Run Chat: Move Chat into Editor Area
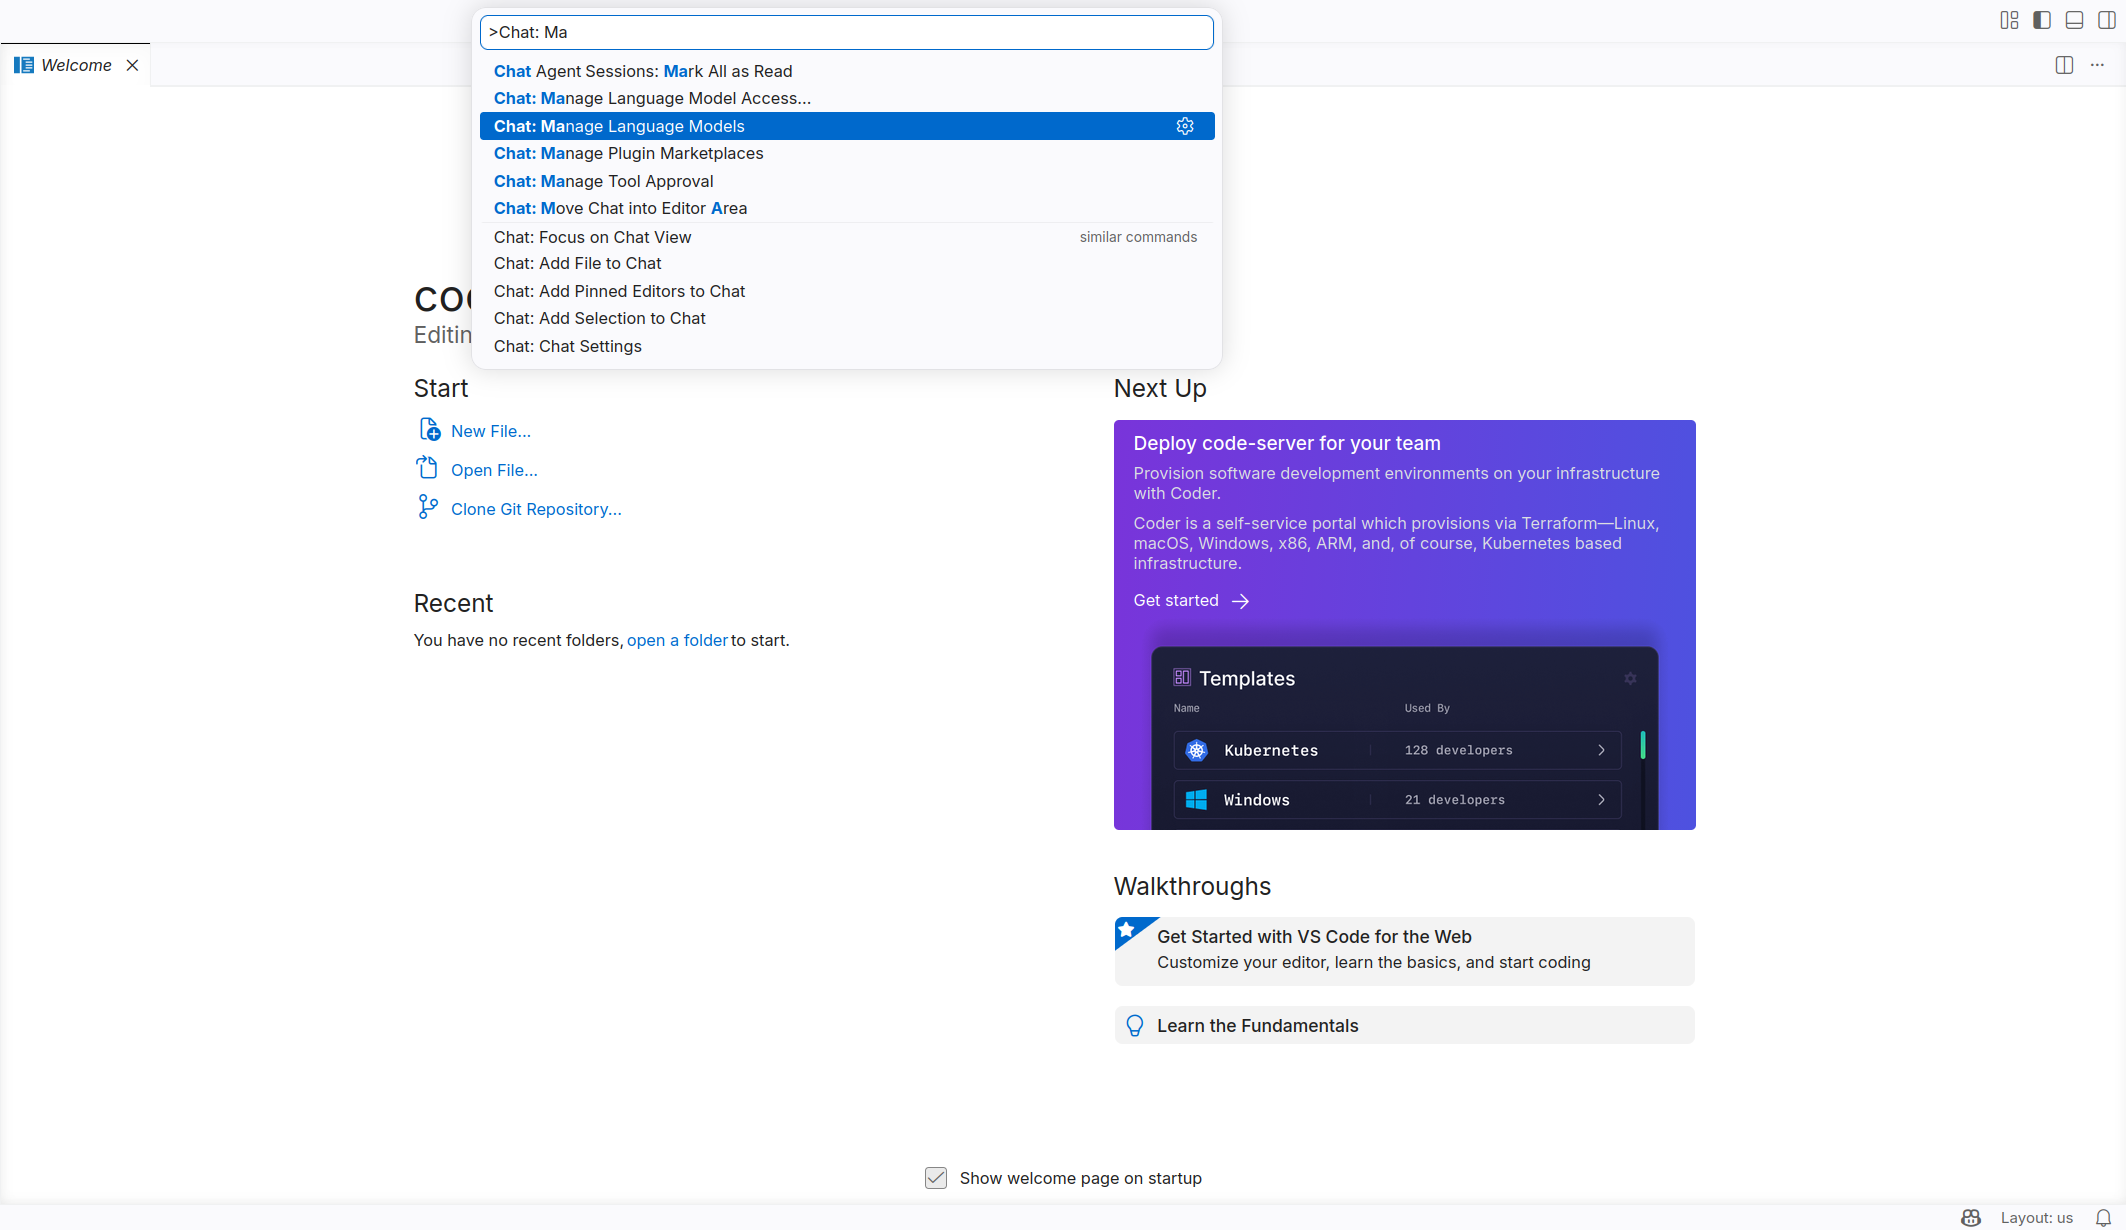 tap(847, 208)
